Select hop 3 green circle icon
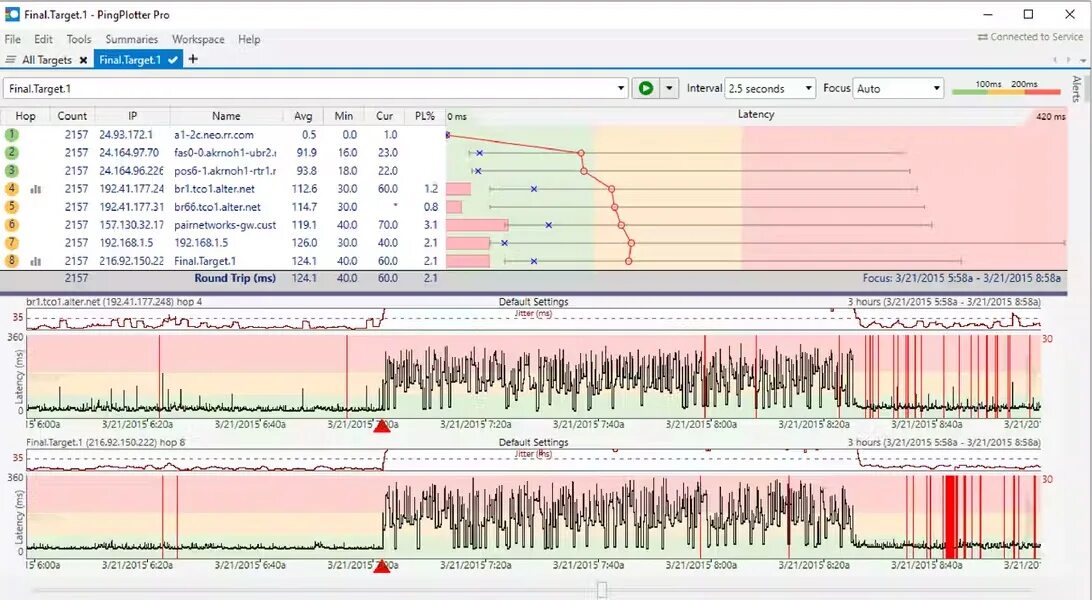Screen dimensions: 1092x600 coord(11,171)
